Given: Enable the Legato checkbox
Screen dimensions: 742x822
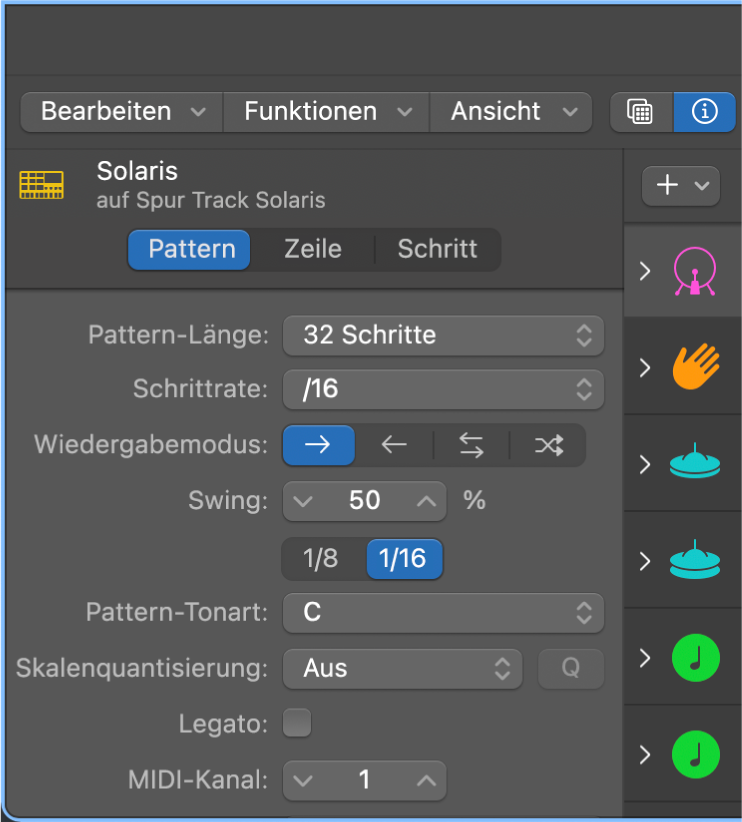Looking at the screenshot, I should pos(297,724).
